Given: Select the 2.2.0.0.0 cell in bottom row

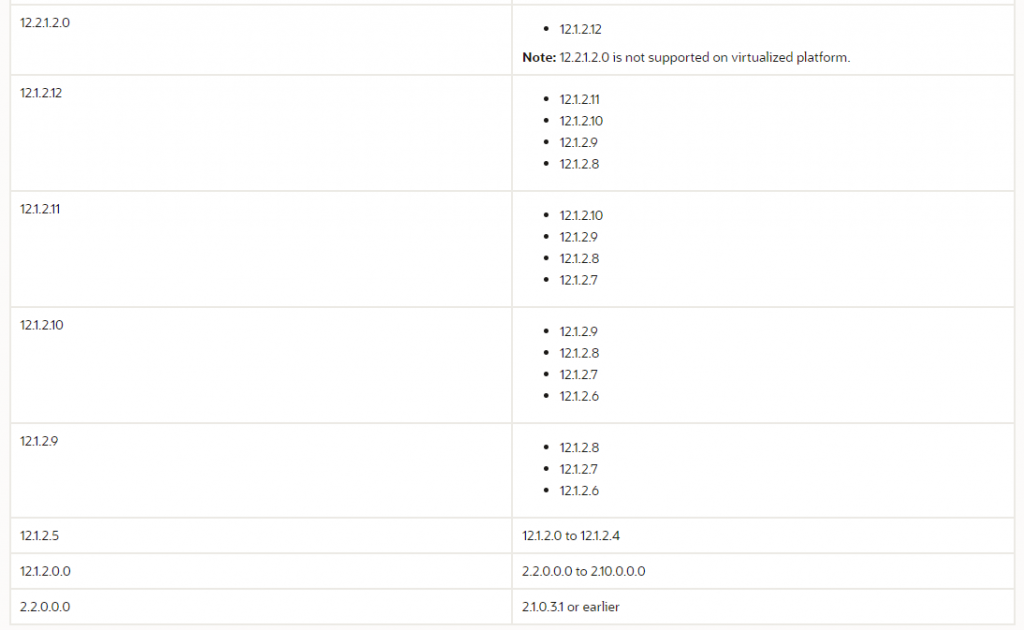Looking at the screenshot, I should (x=45, y=607).
